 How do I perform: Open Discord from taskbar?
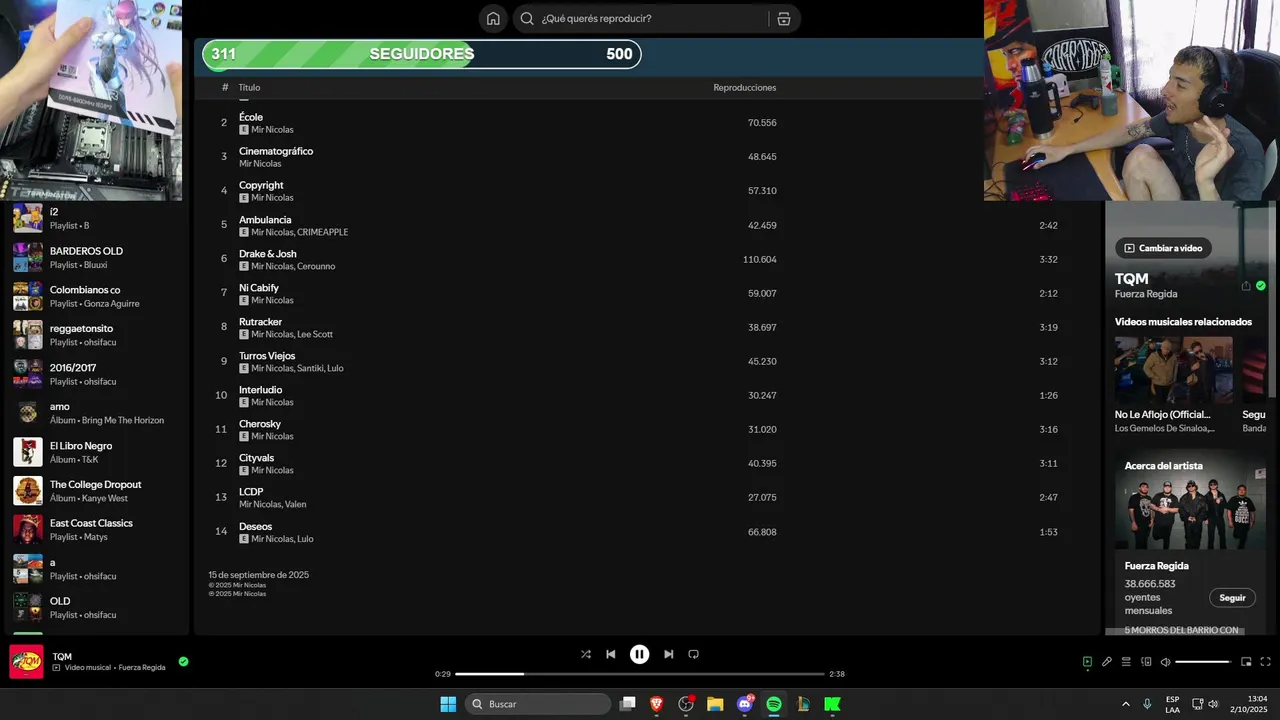745,704
